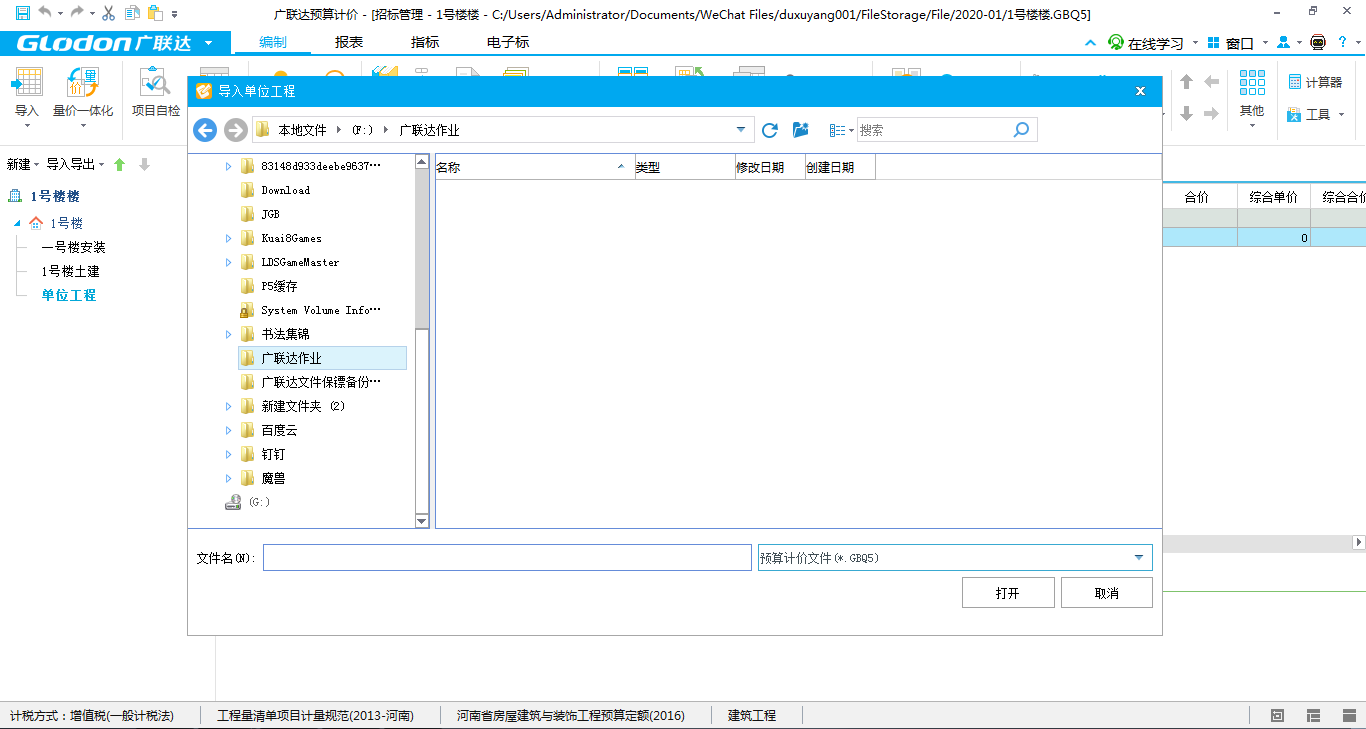Switch to the 报表 ribbon tab

point(349,42)
